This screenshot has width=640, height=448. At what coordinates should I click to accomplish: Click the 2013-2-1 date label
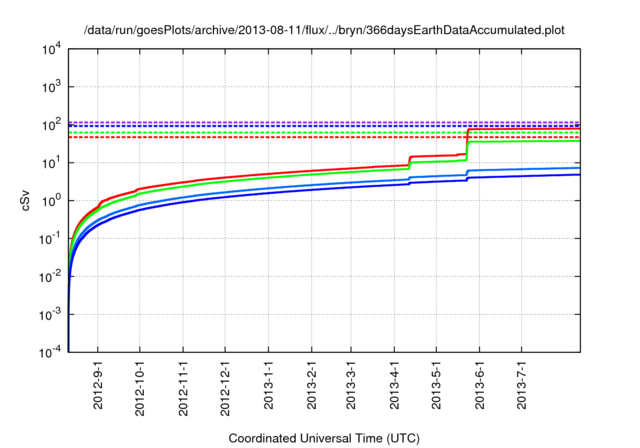click(x=311, y=385)
